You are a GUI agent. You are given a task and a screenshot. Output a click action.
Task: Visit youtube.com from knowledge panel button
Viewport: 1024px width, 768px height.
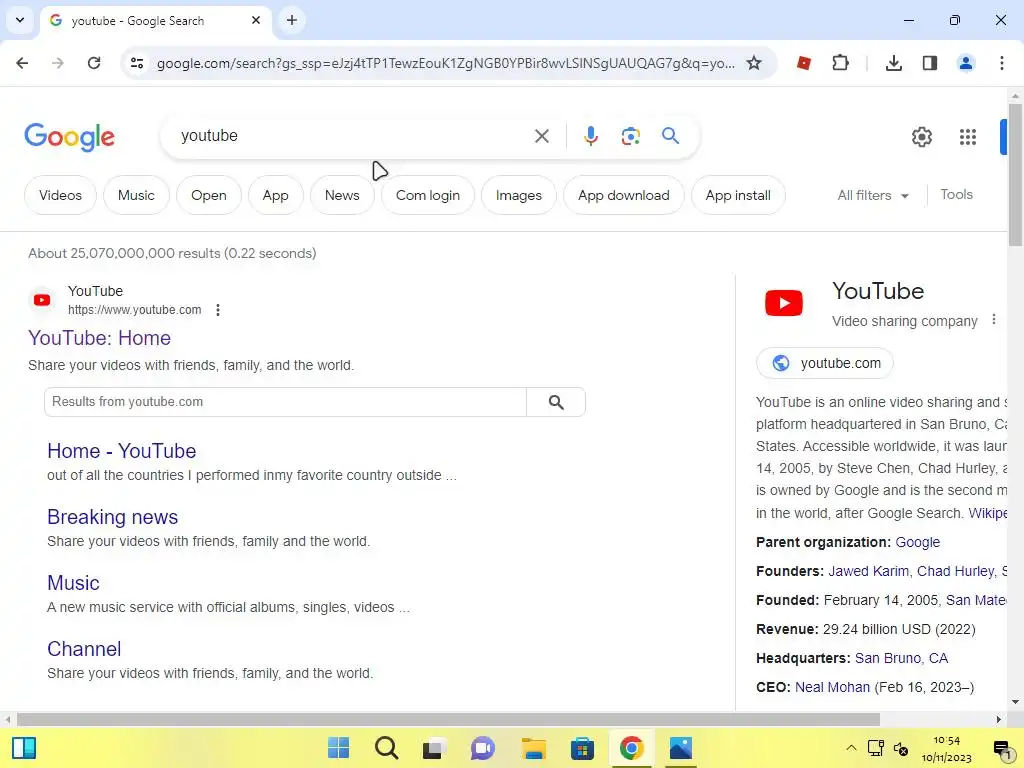click(825, 363)
